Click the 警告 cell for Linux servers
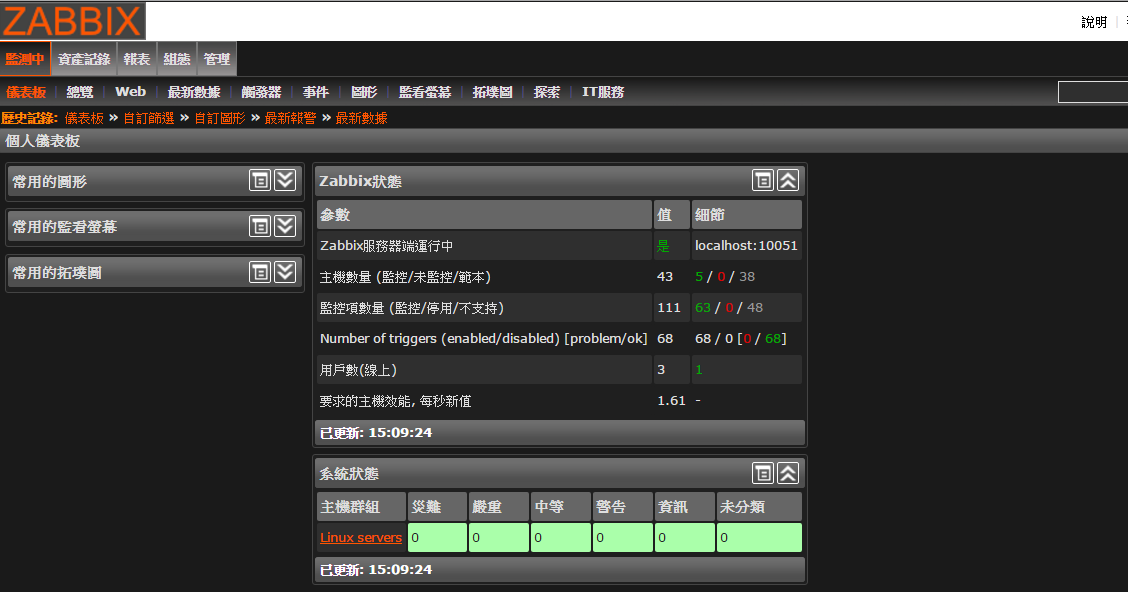 [x=623, y=537]
